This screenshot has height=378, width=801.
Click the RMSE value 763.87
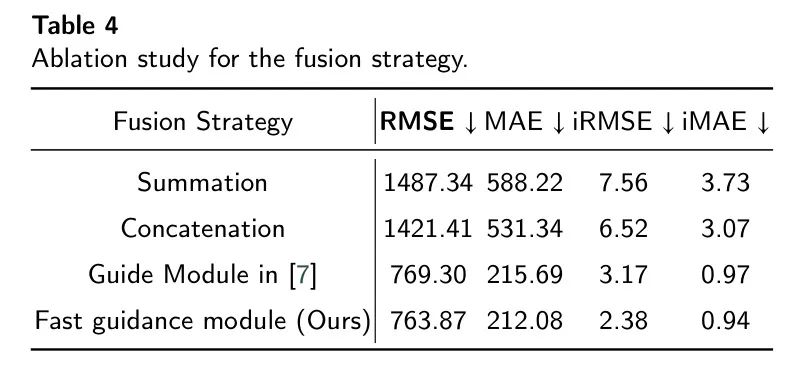428,321
